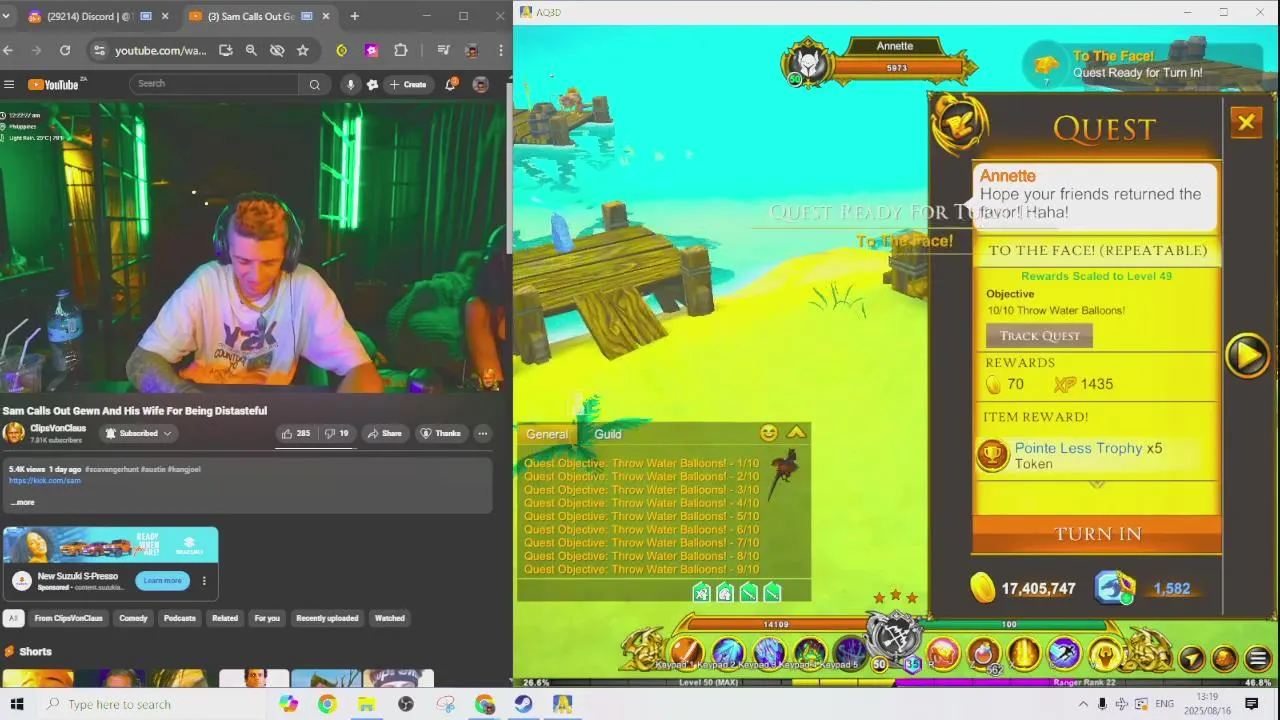
Task: Show hidden system tray icons
Action: tap(1083, 704)
